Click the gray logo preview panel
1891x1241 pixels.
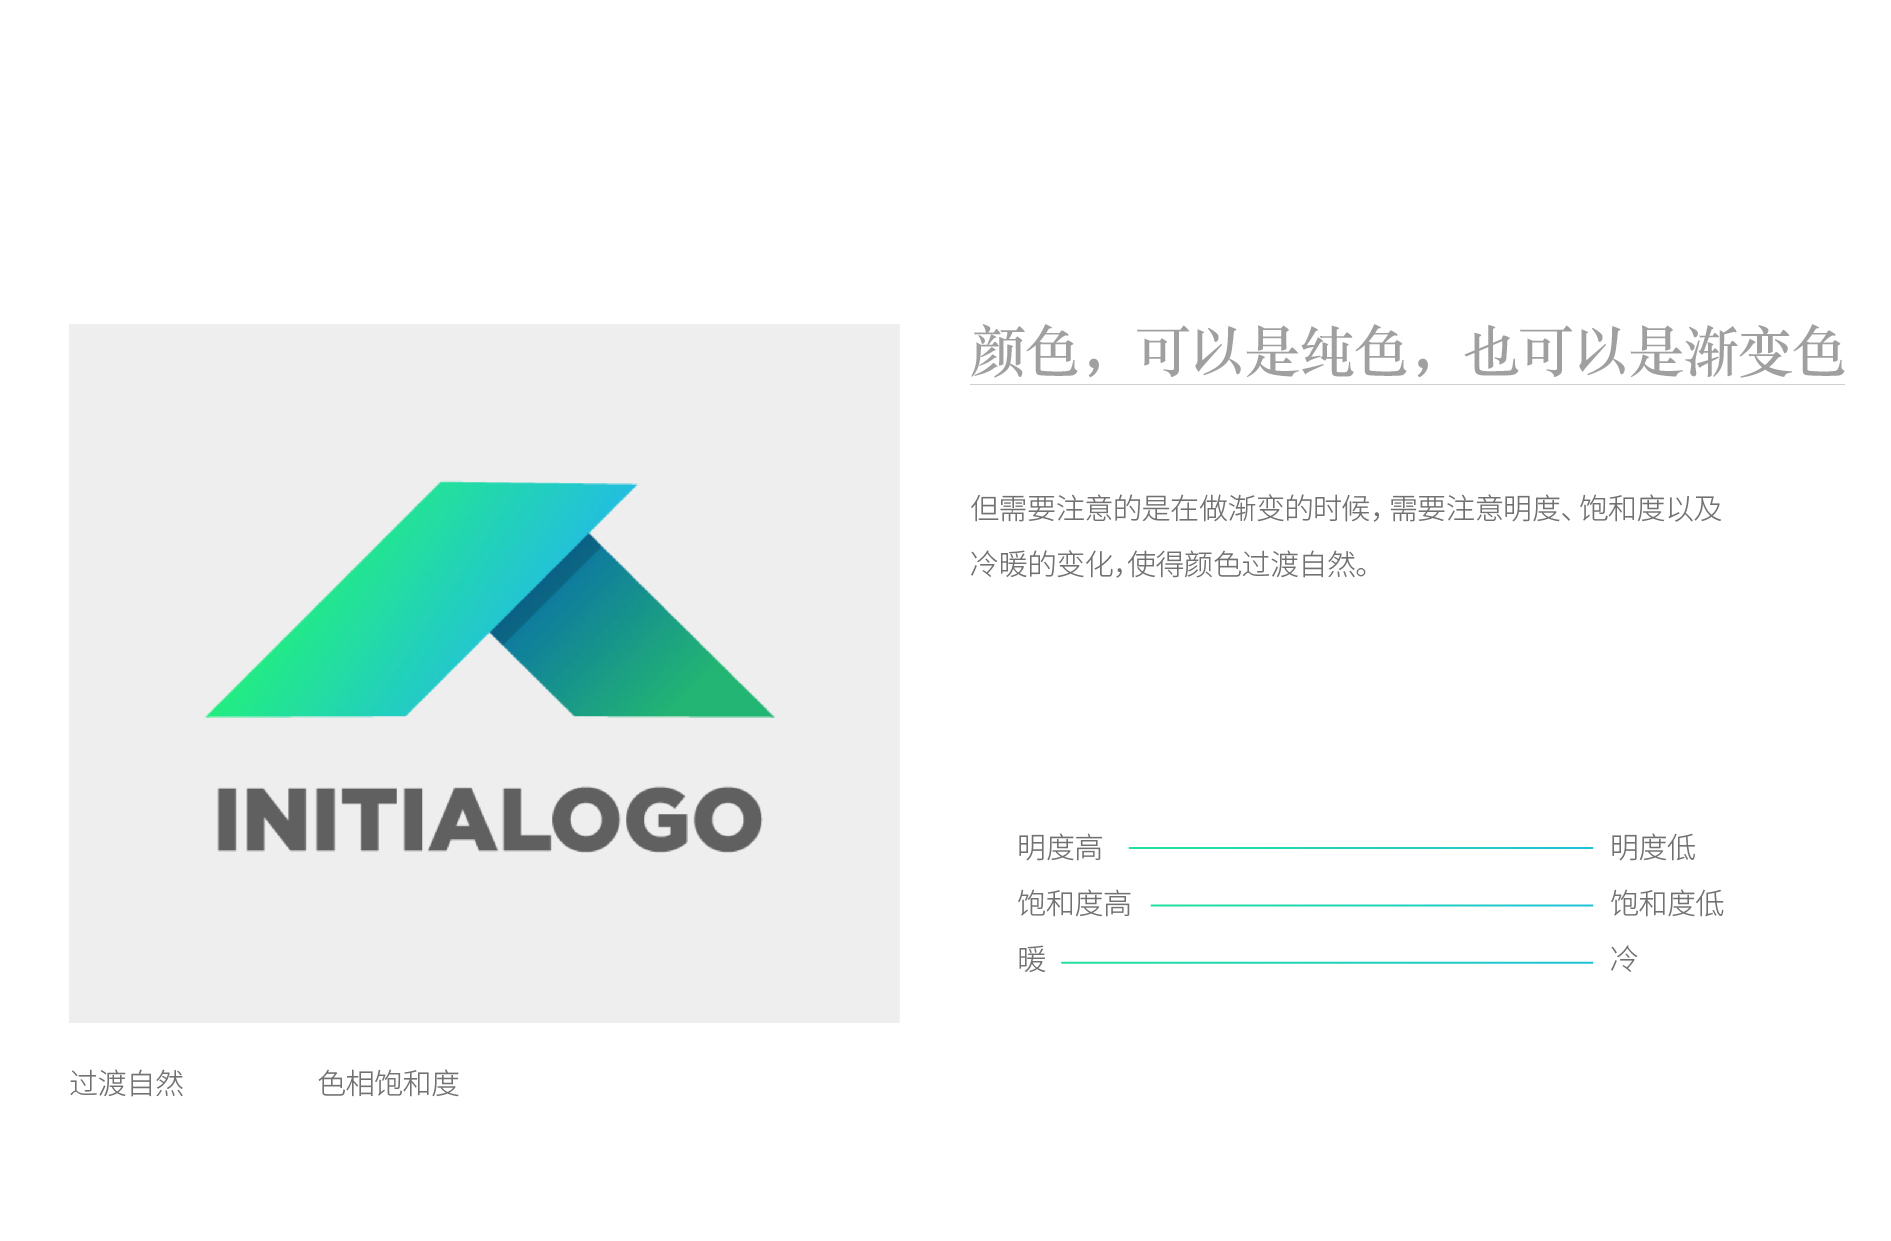(x=484, y=673)
